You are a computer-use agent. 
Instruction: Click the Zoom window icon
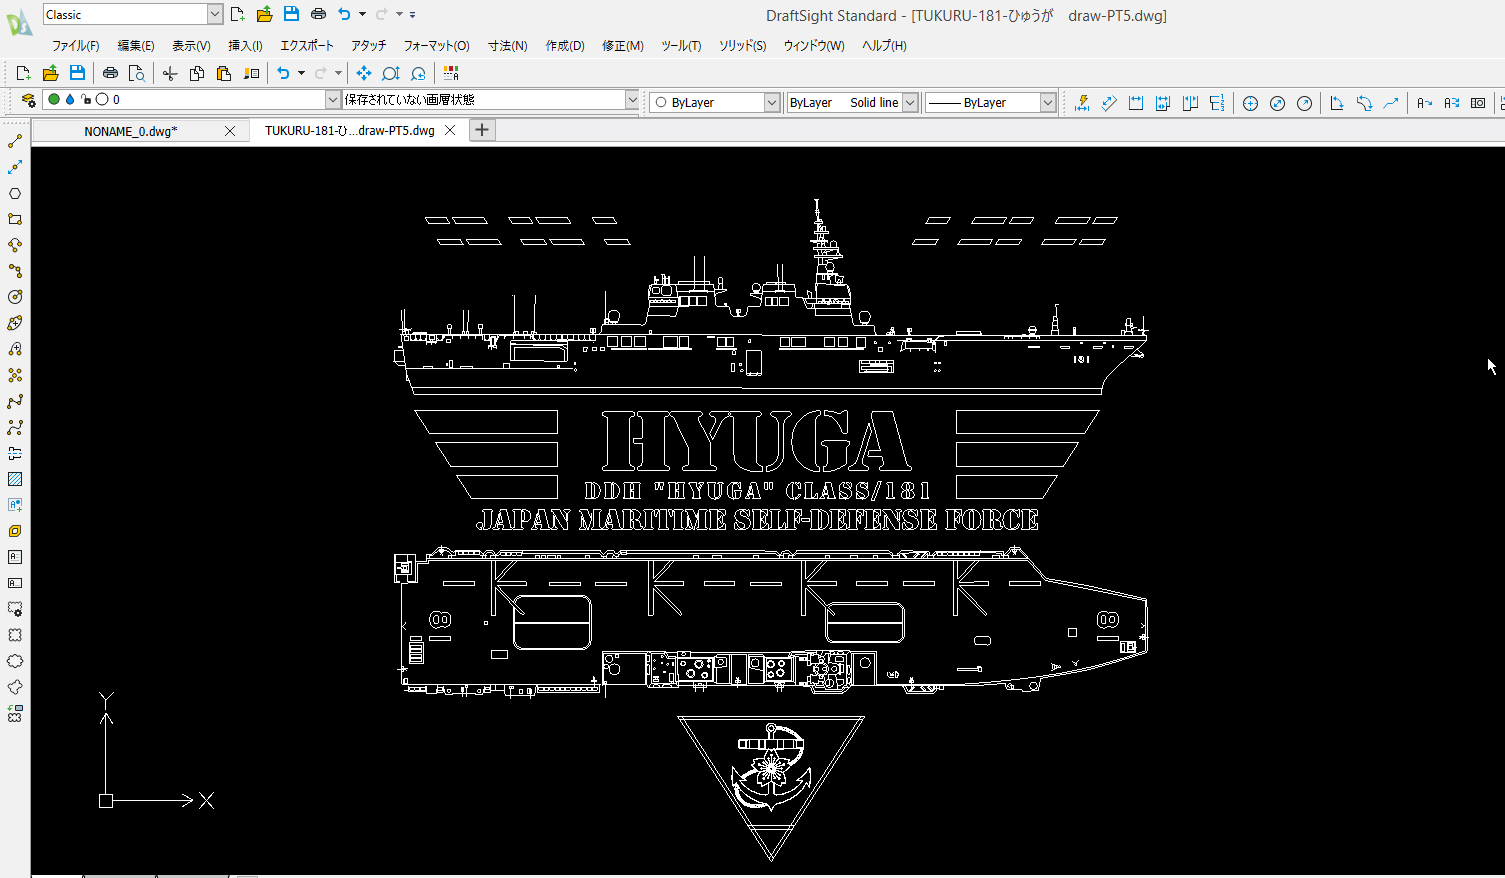[391, 73]
